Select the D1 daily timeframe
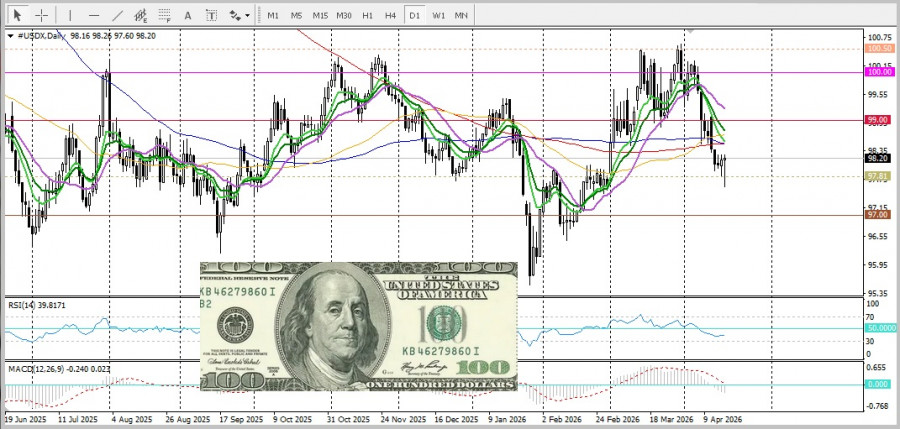This screenshot has height=429, width=900. 415,16
